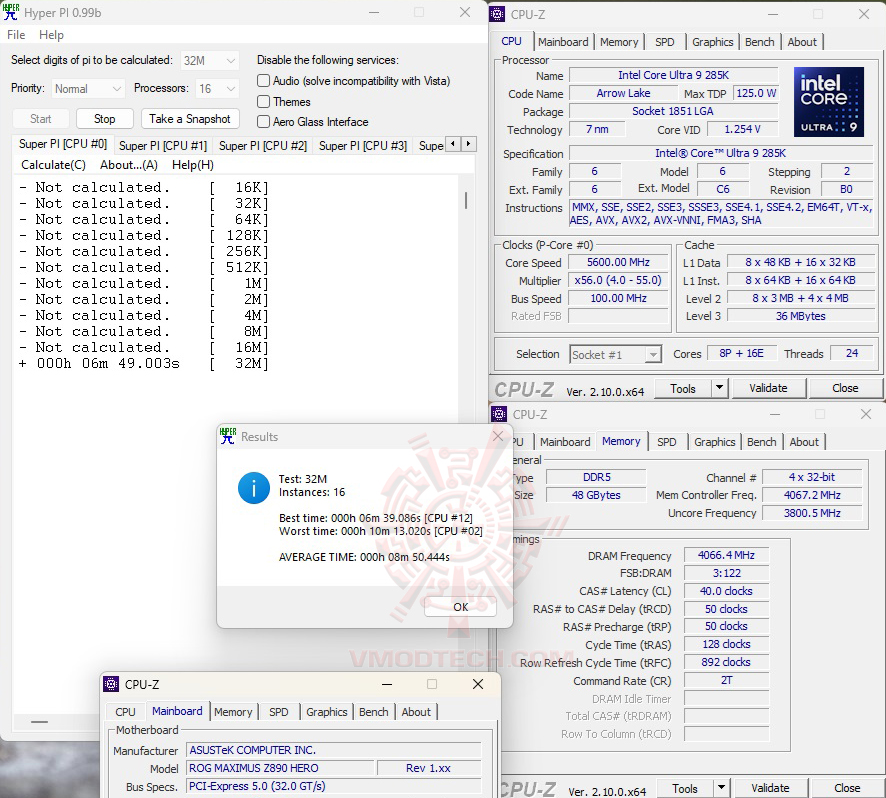886x798 pixels.
Task: Click Close button in Memory CPU-Z window
Action: tap(846, 788)
